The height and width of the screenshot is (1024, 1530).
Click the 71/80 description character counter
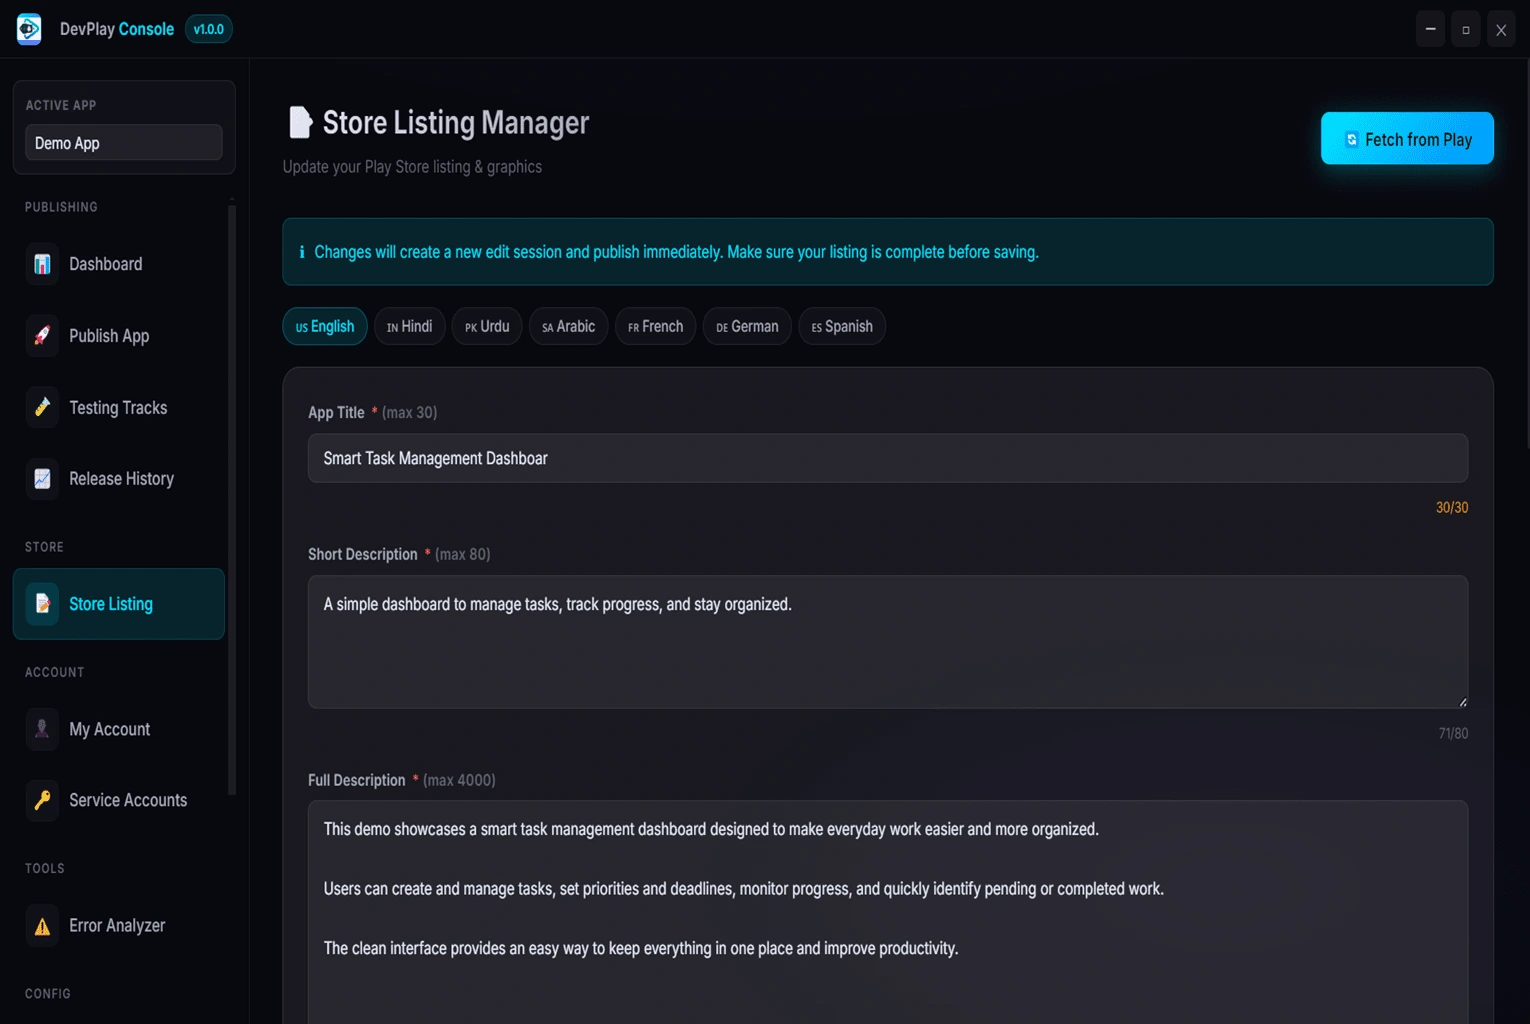(x=1453, y=734)
